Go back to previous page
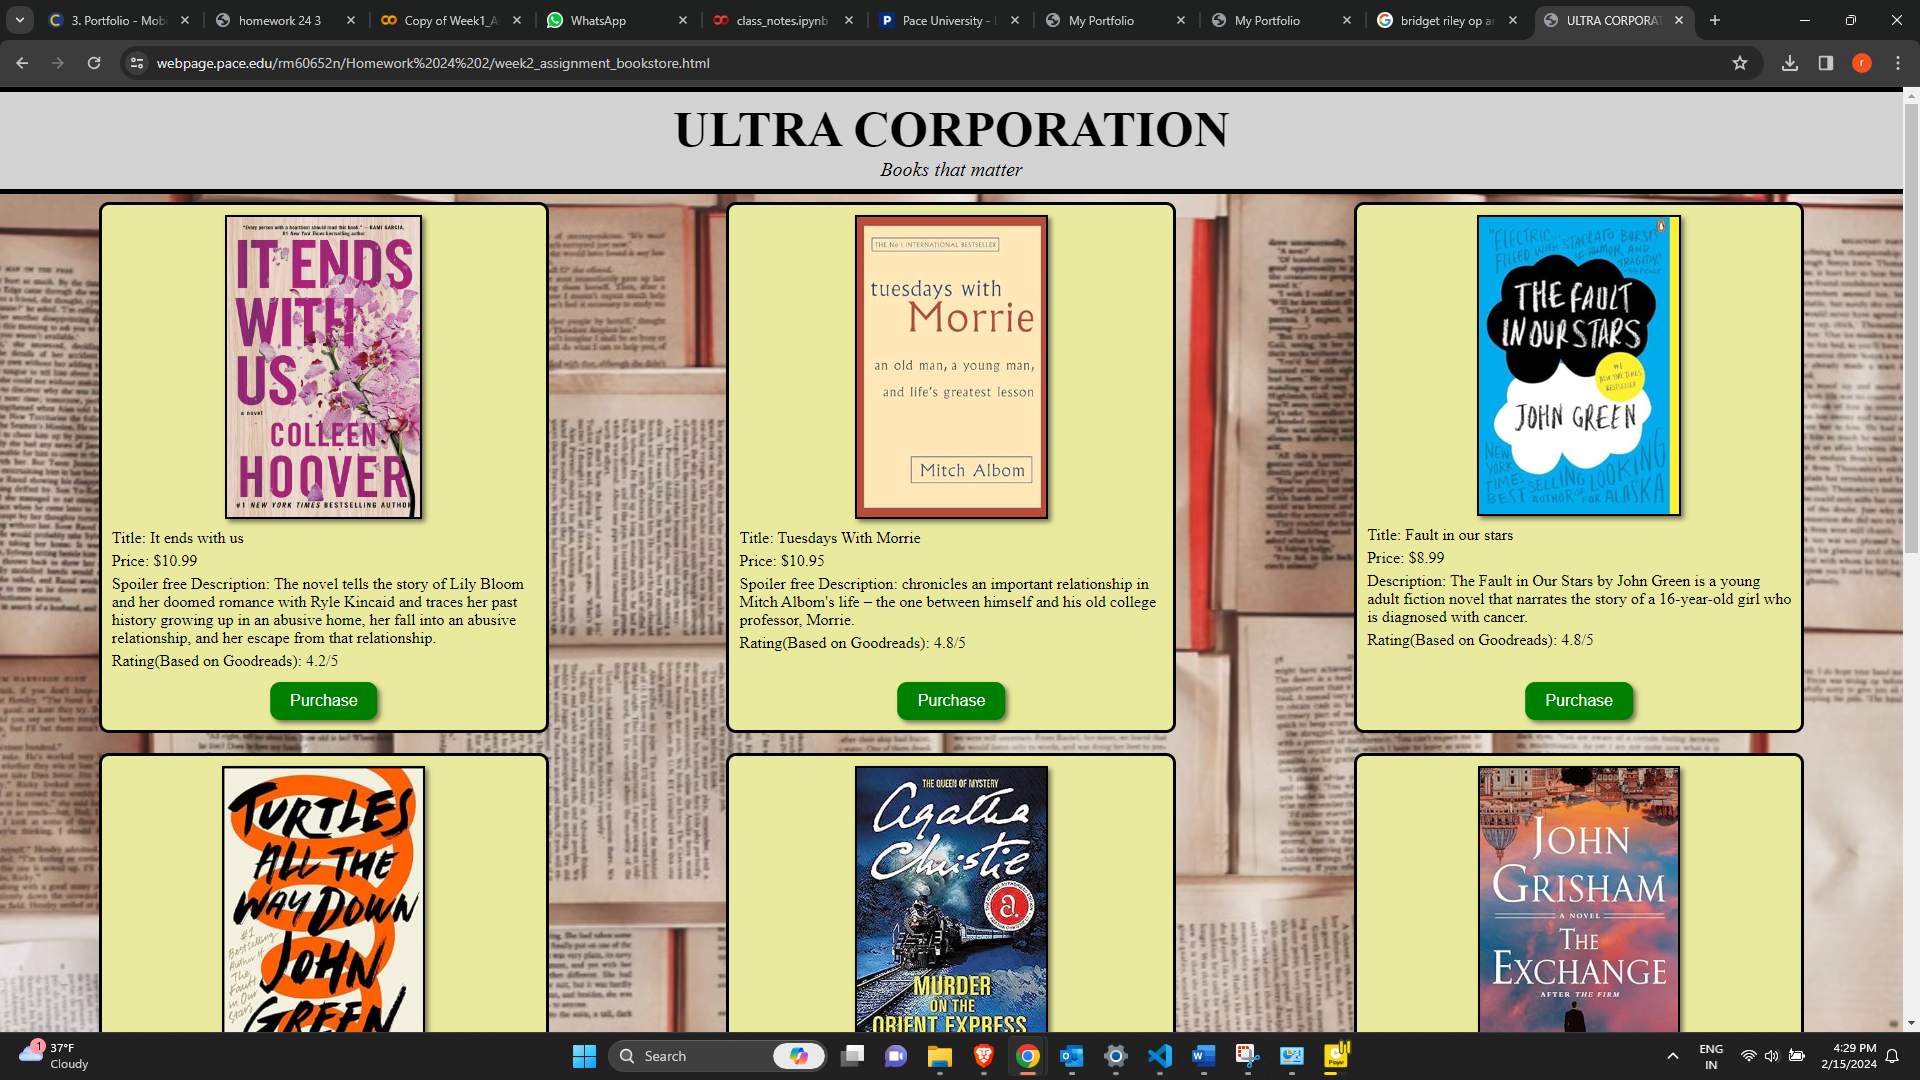 click(x=22, y=63)
